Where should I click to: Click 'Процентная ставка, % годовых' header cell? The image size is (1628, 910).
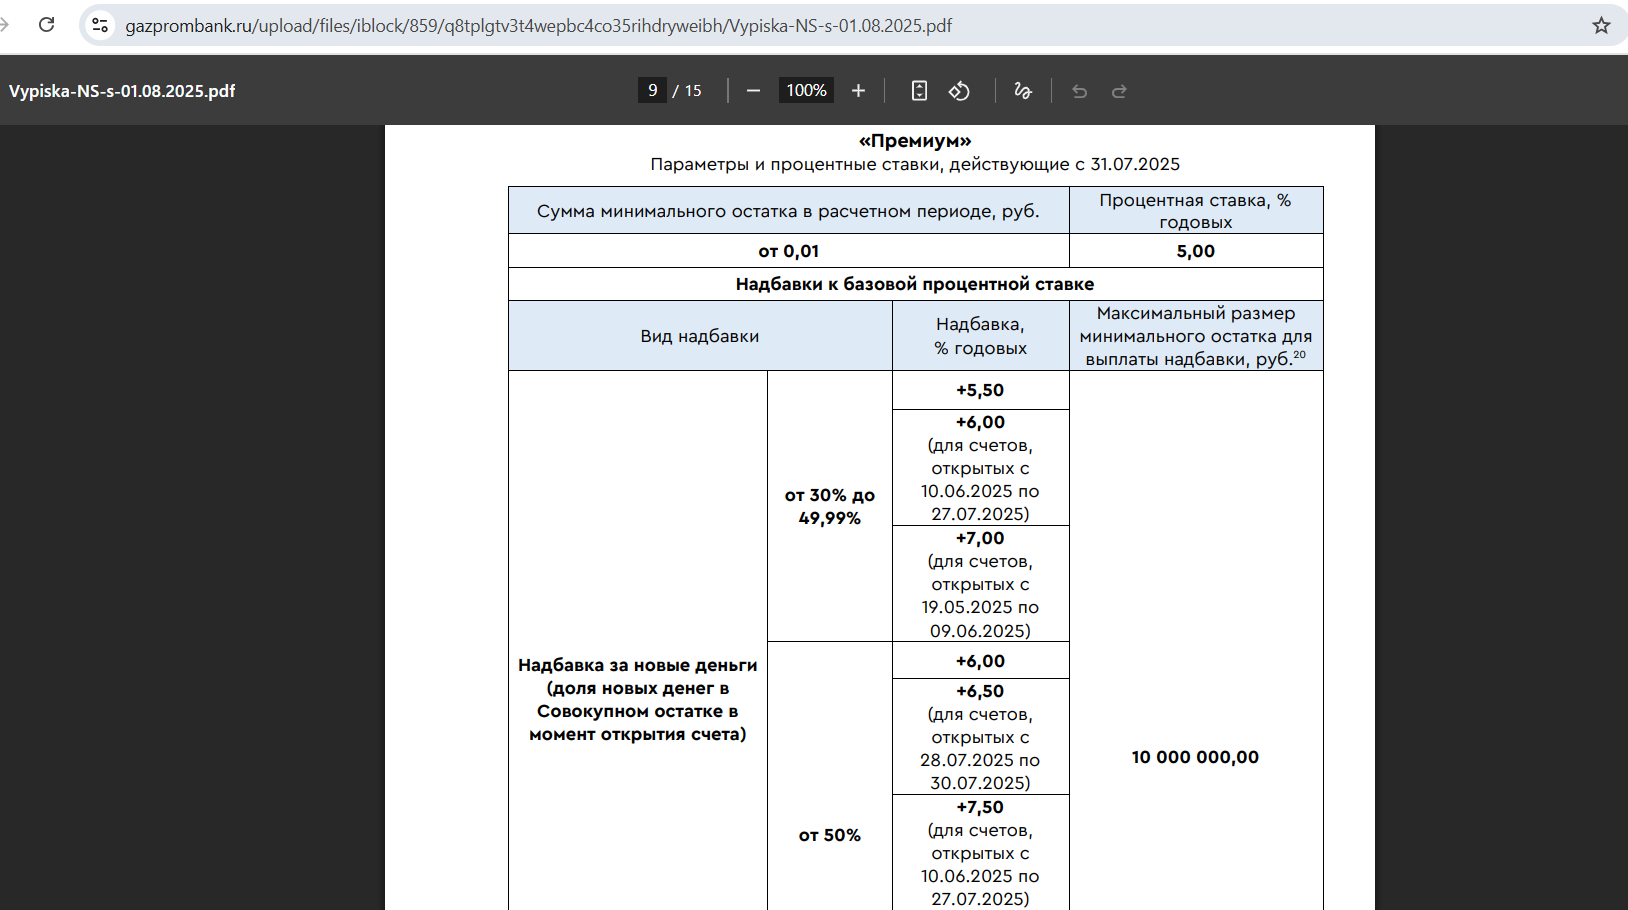click(1196, 210)
